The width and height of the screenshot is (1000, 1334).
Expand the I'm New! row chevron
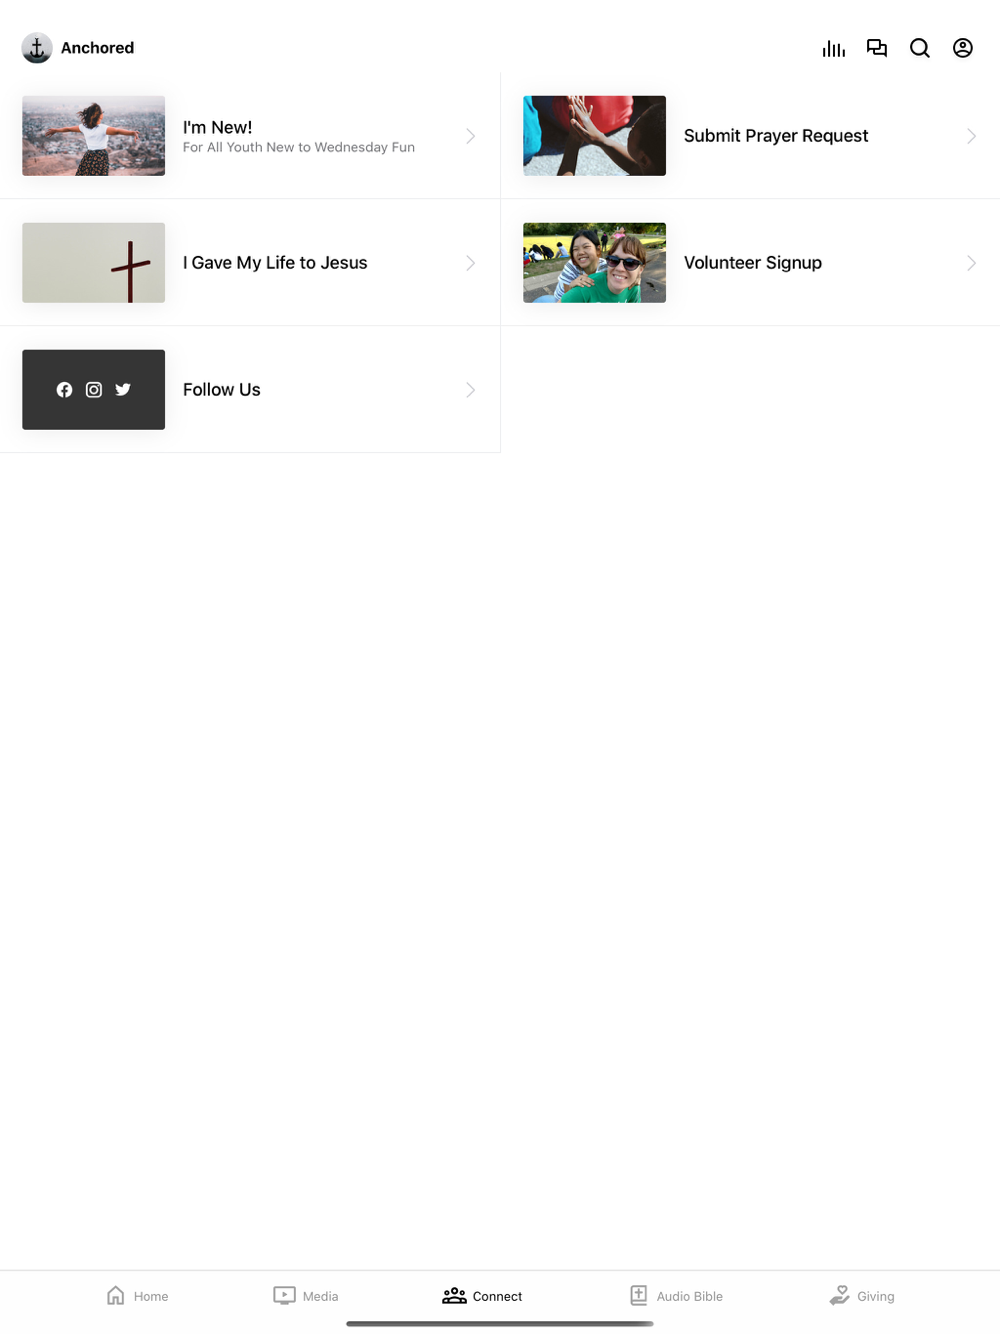coord(470,136)
